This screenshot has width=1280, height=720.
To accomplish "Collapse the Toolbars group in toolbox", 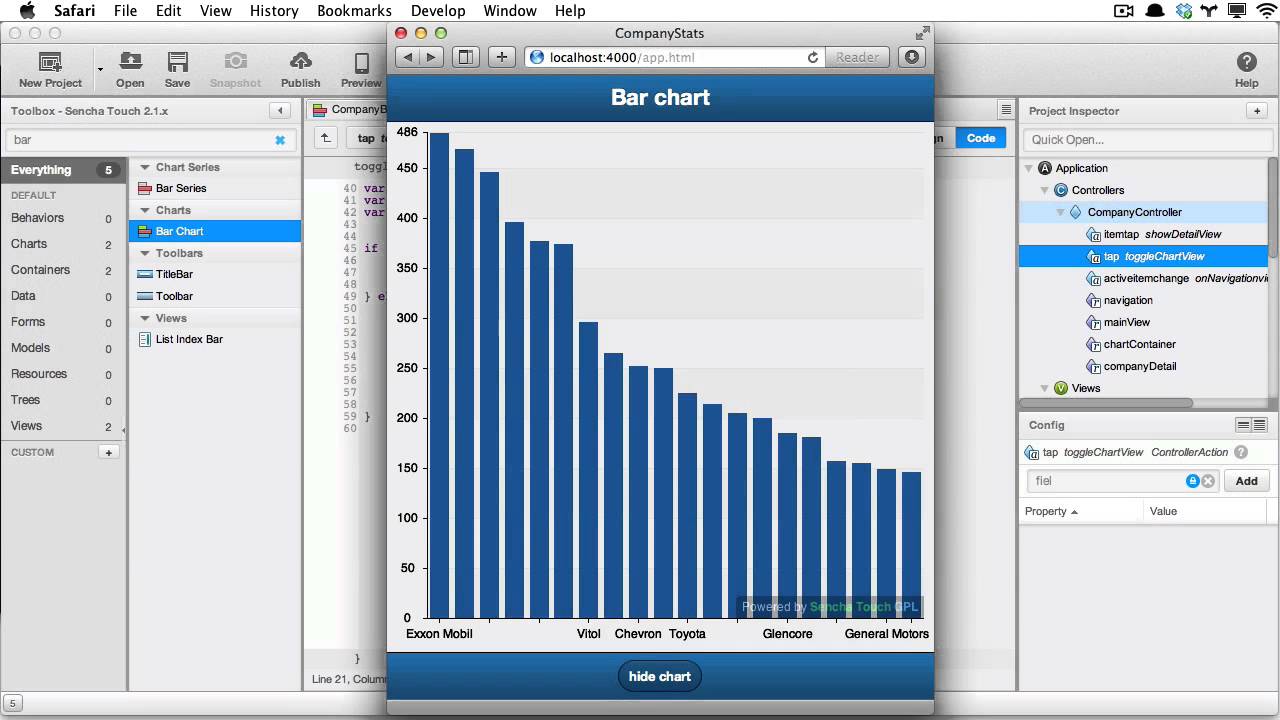I will [144, 253].
